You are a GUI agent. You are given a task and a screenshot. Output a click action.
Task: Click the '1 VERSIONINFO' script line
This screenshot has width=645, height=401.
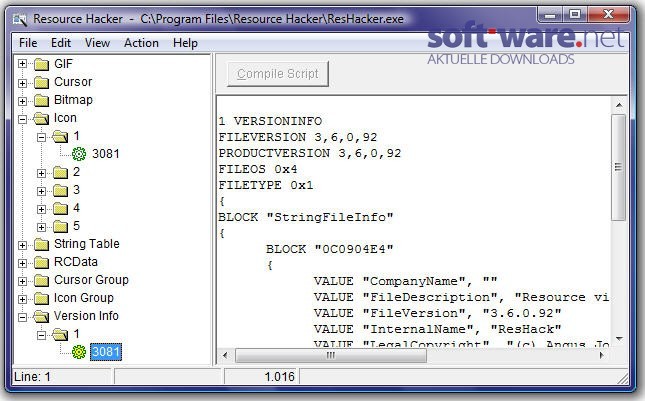pyautogui.click(x=270, y=121)
